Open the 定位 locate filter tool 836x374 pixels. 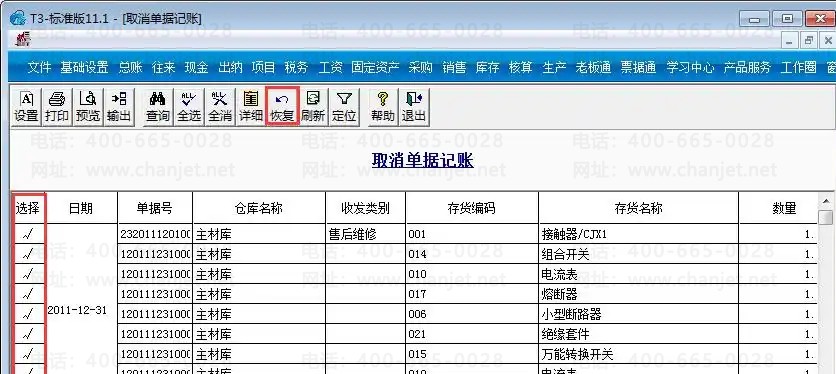pyautogui.click(x=344, y=107)
